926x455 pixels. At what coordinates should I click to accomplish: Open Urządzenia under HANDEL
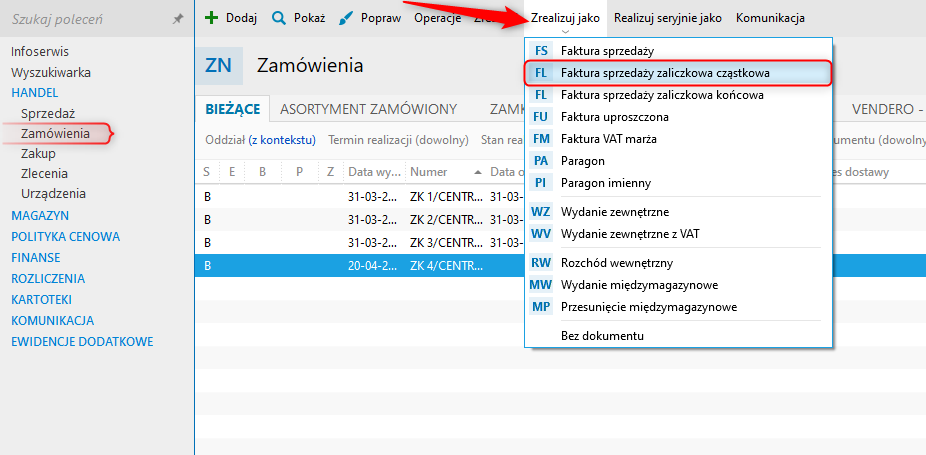pyautogui.click(x=53, y=194)
